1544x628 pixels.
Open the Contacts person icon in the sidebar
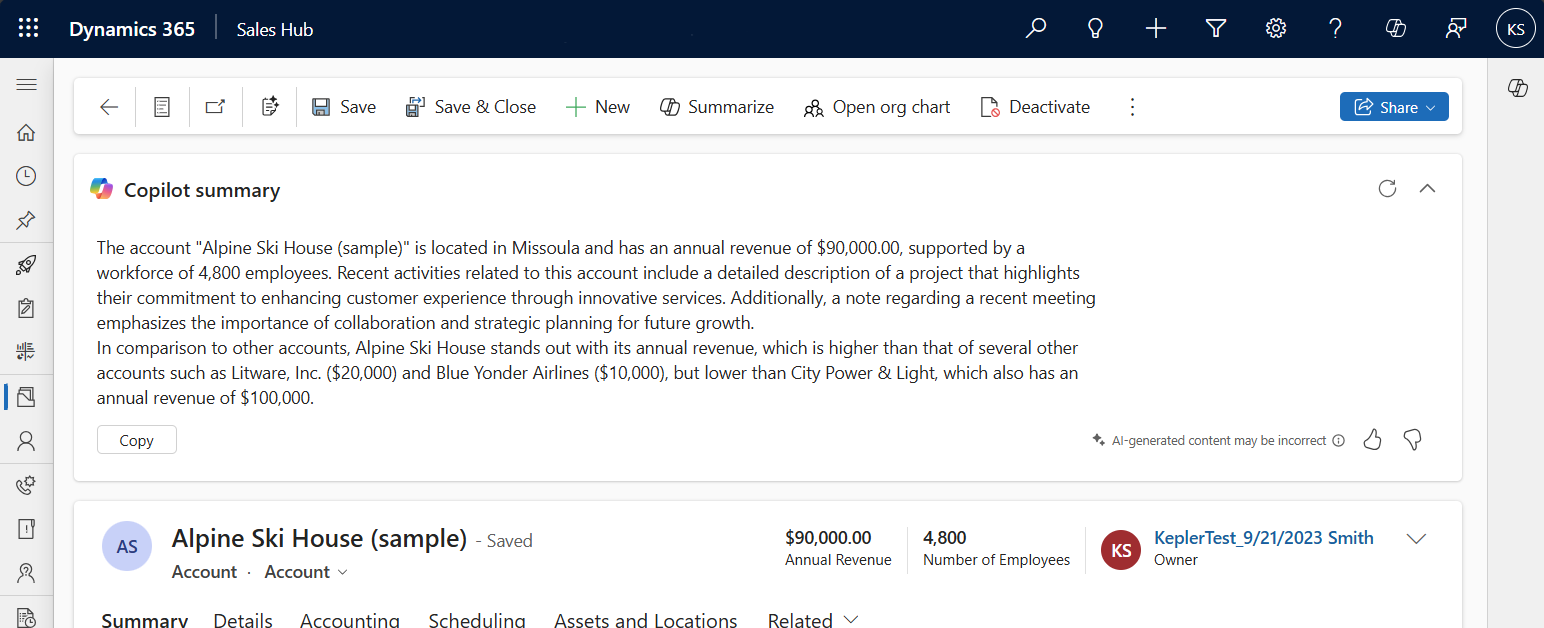(27, 440)
